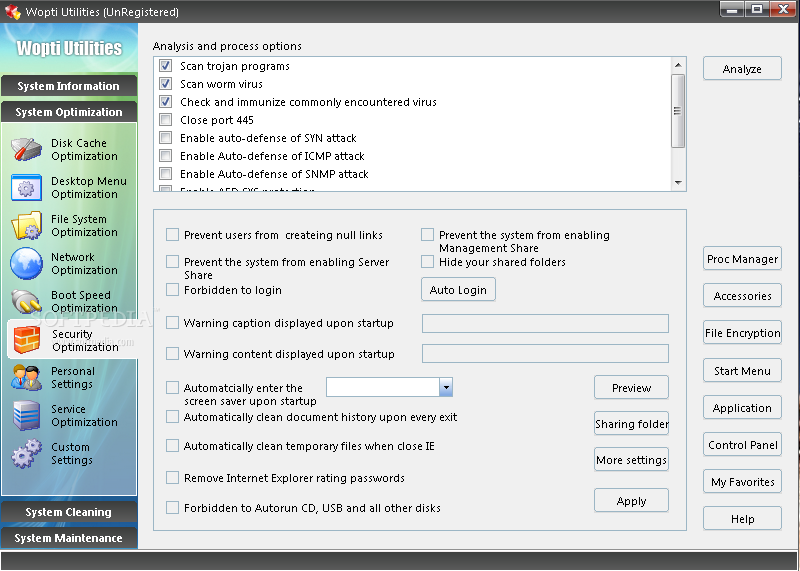Viewport: 800px width, 571px height.
Task: Enable auto-defense of SYN attack
Action: (165, 138)
